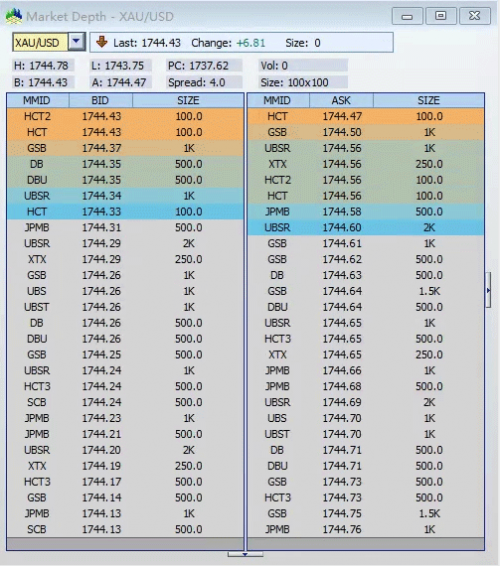Sort by ASK column header
This screenshot has height=566, width=500.
coord(341,100)
